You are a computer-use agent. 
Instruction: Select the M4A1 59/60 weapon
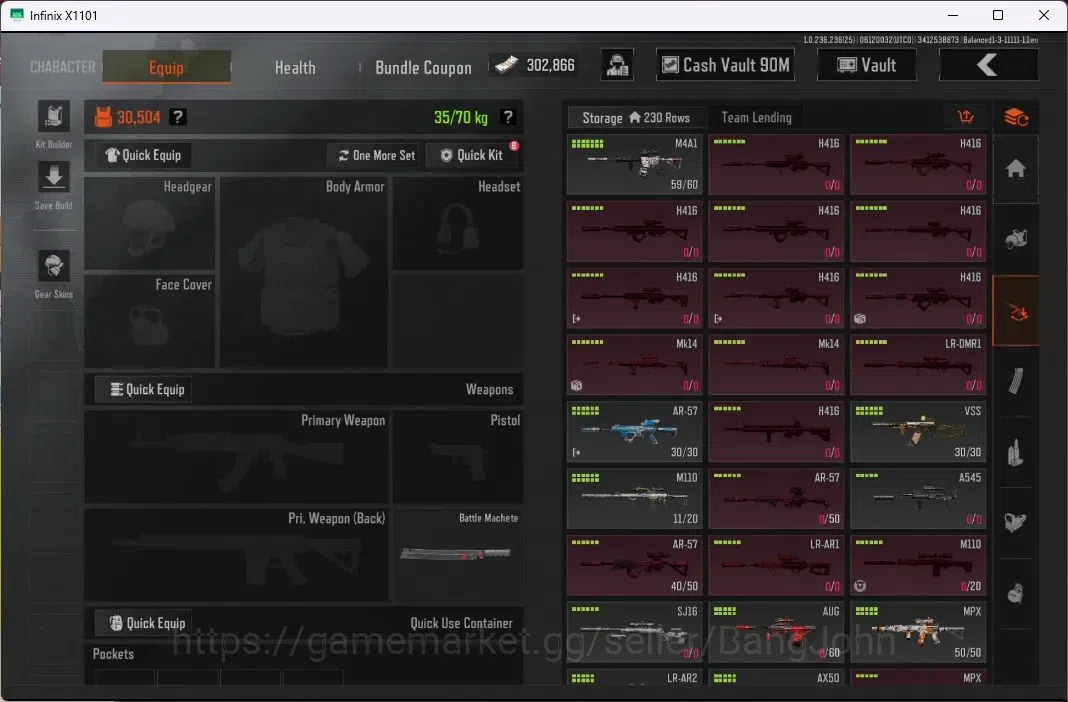(634, 164)
